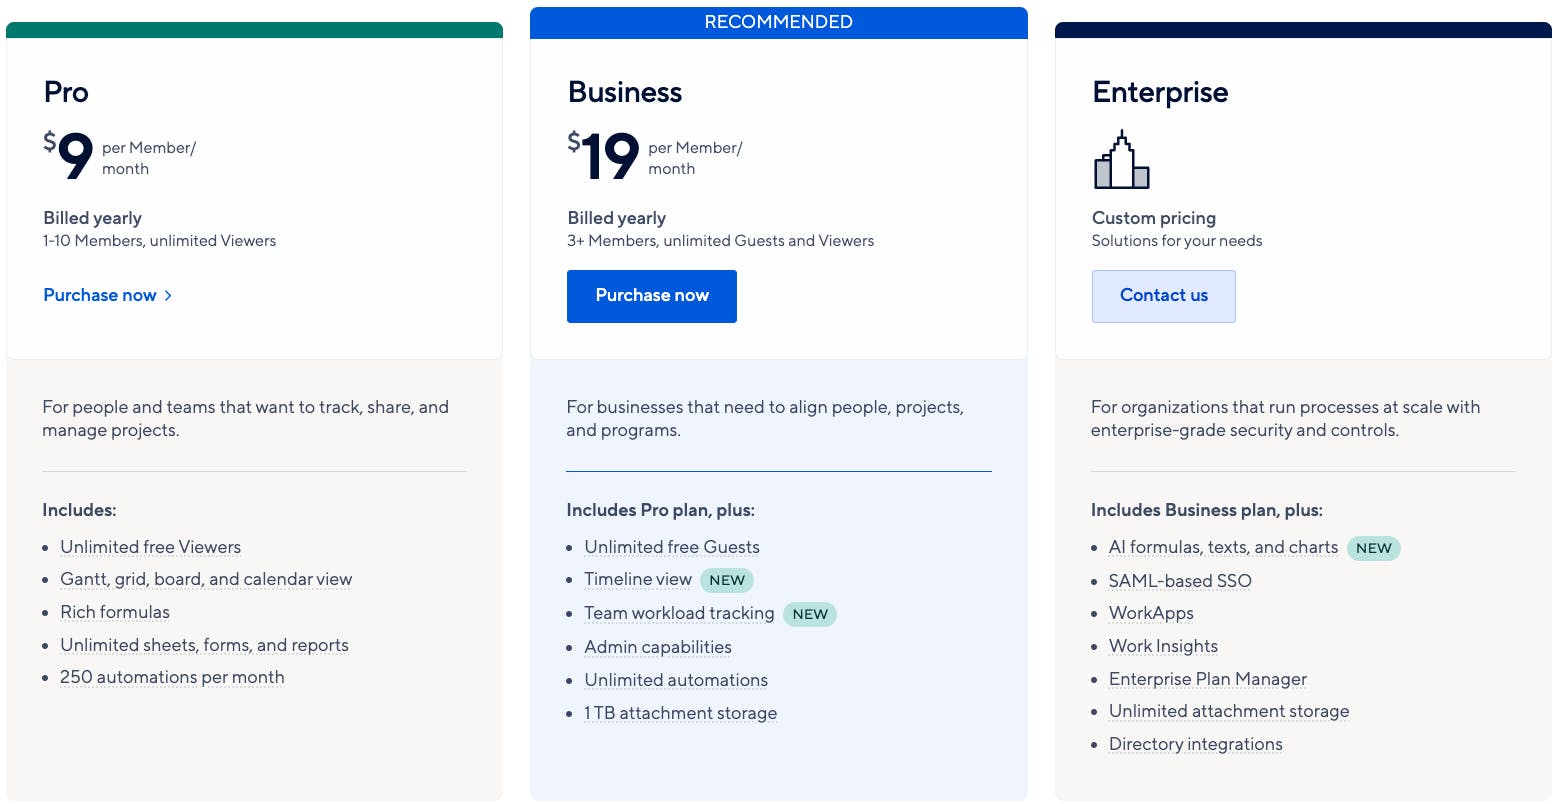Click the 1 TB attachment storage link
Screen dimensions: 1553x804
point(680,713)
